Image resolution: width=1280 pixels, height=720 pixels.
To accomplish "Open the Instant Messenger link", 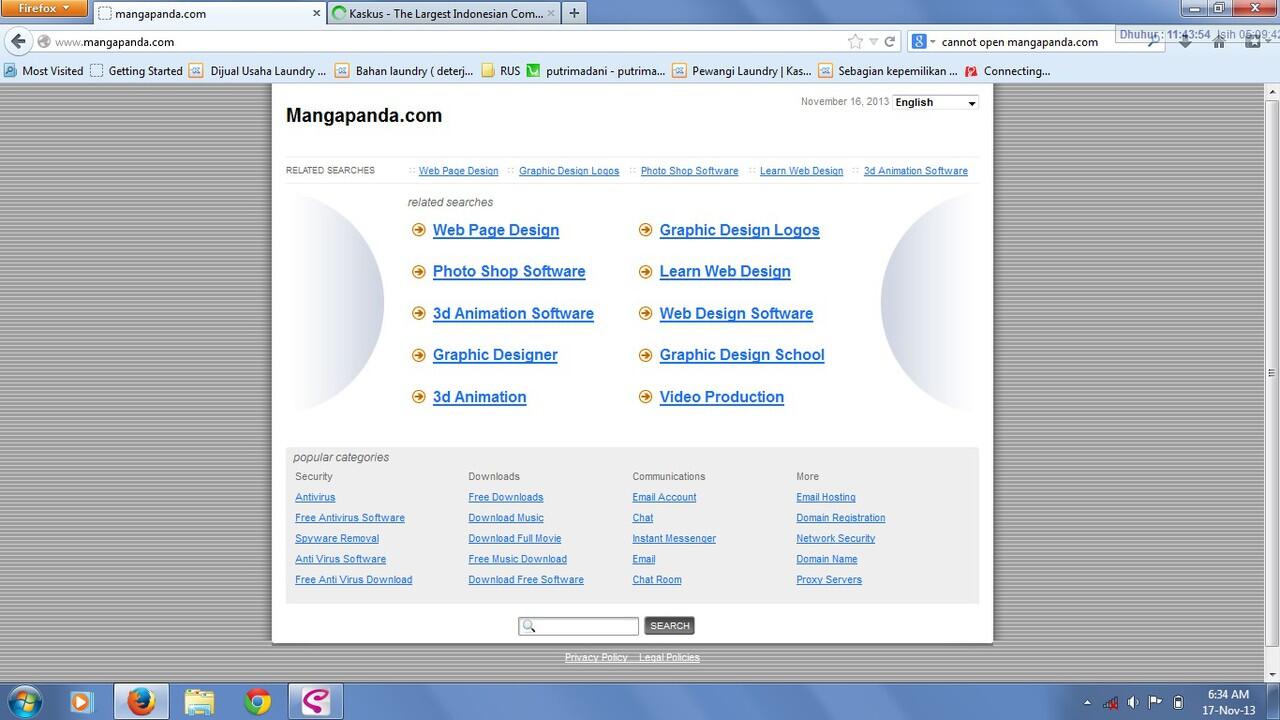I will click(x=674, y=538).
